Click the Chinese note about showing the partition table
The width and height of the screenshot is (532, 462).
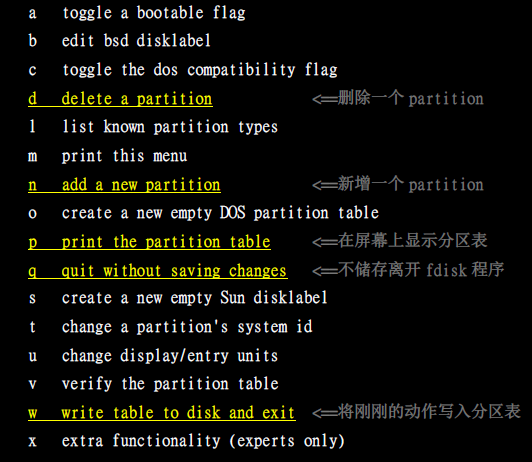[399, 241]
